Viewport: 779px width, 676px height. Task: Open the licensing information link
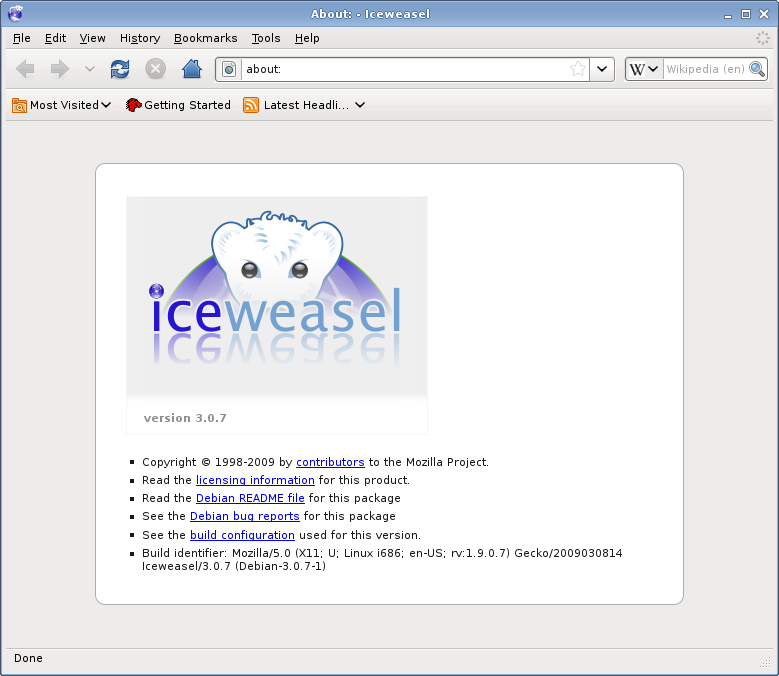tap(255, 480)
